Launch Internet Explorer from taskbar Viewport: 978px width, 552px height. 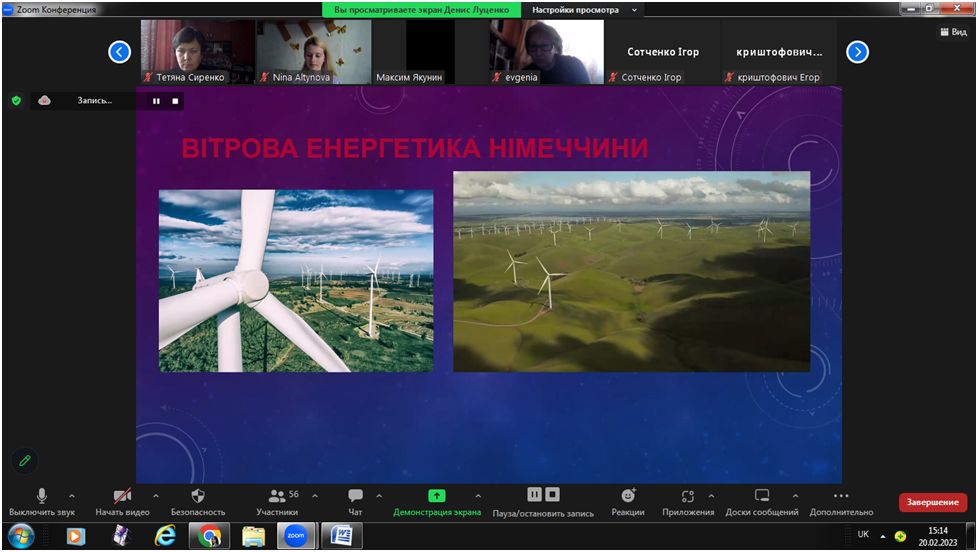click(165, 536)
